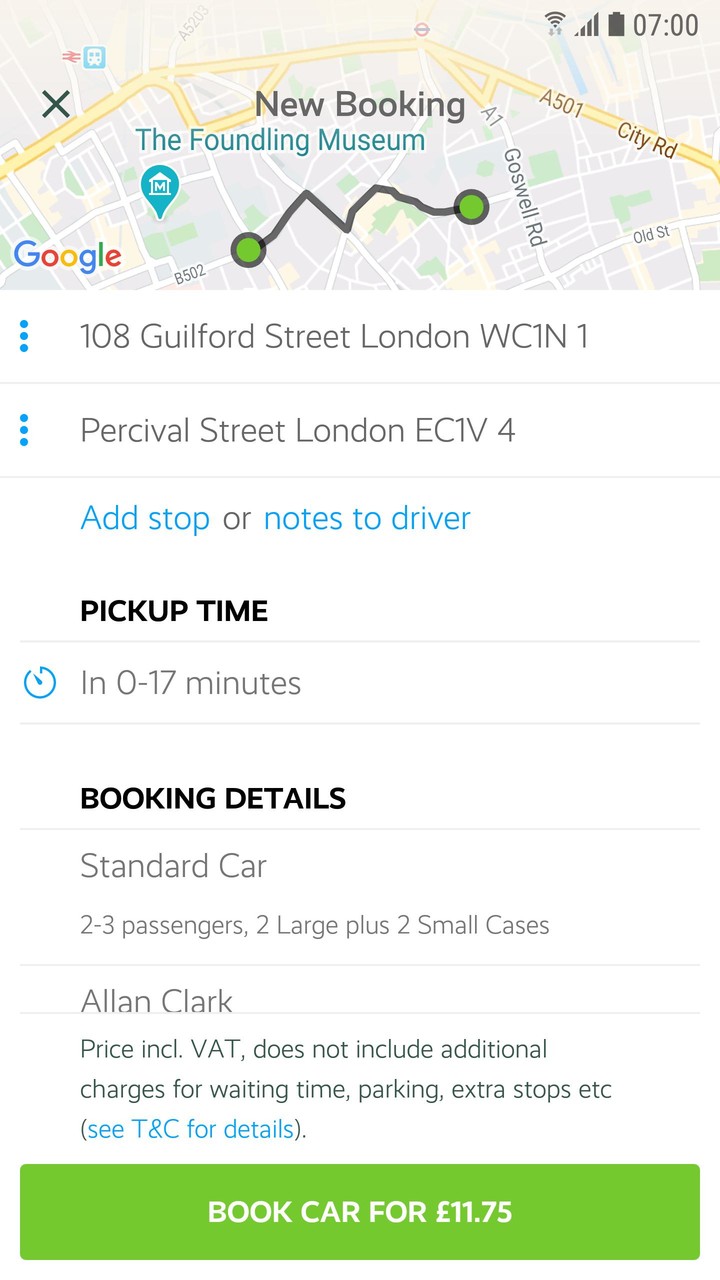
Task: Tap the pickup address three-dot icon
Action: point(25,336)
